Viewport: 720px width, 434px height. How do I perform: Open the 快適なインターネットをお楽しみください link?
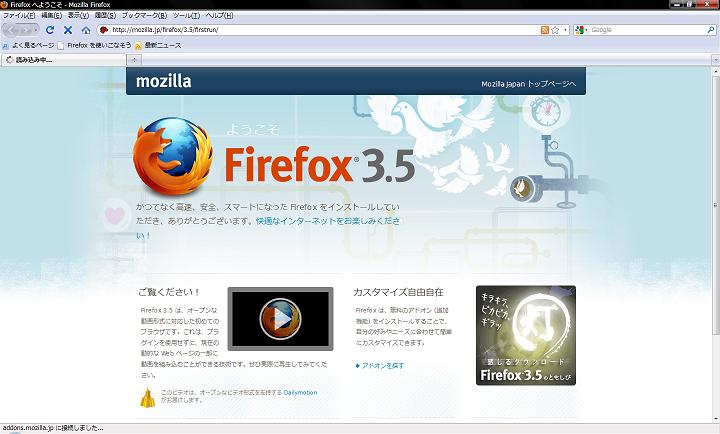(328, 221)
